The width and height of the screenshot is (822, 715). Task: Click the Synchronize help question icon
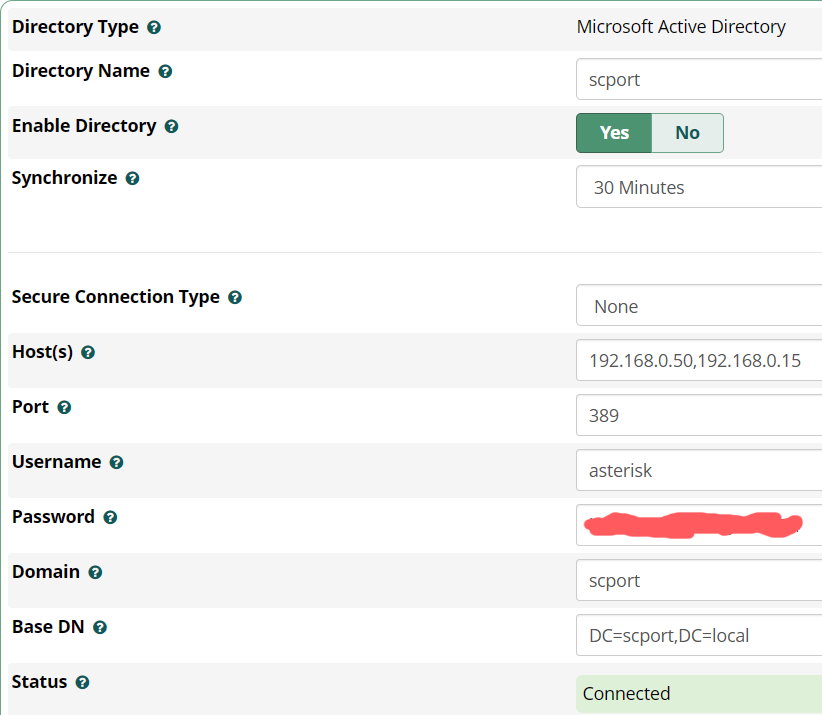pos(132,179)
